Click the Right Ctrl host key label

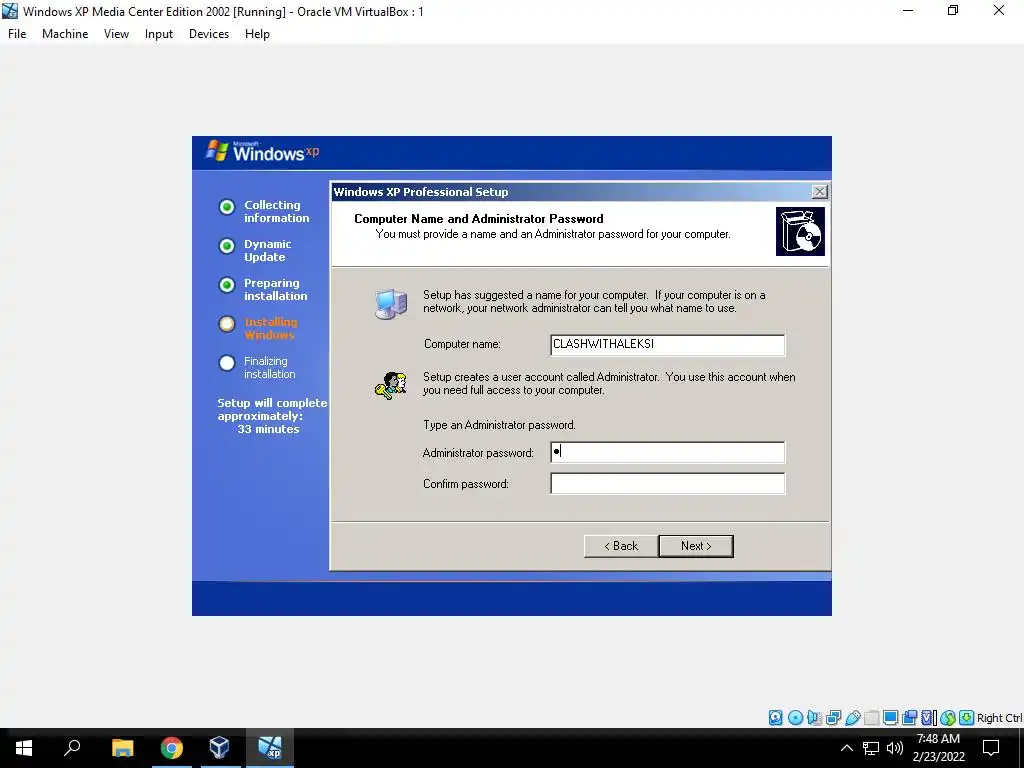(999, 718)
